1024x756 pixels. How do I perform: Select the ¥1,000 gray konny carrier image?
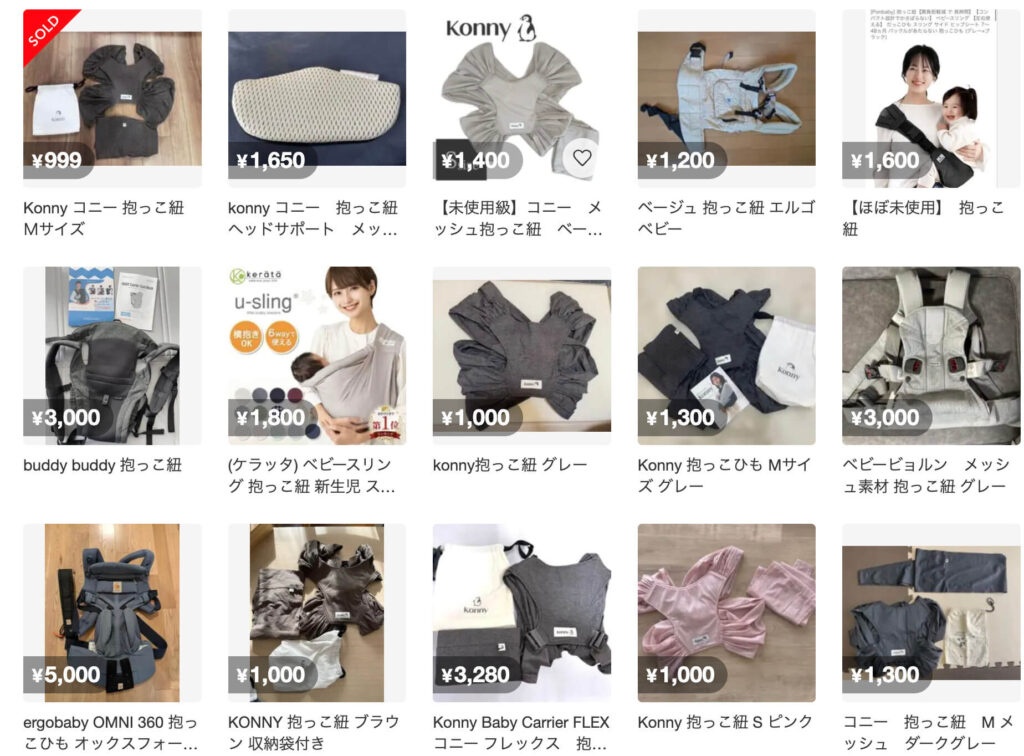pyautogui.click(x=522, y=356)
